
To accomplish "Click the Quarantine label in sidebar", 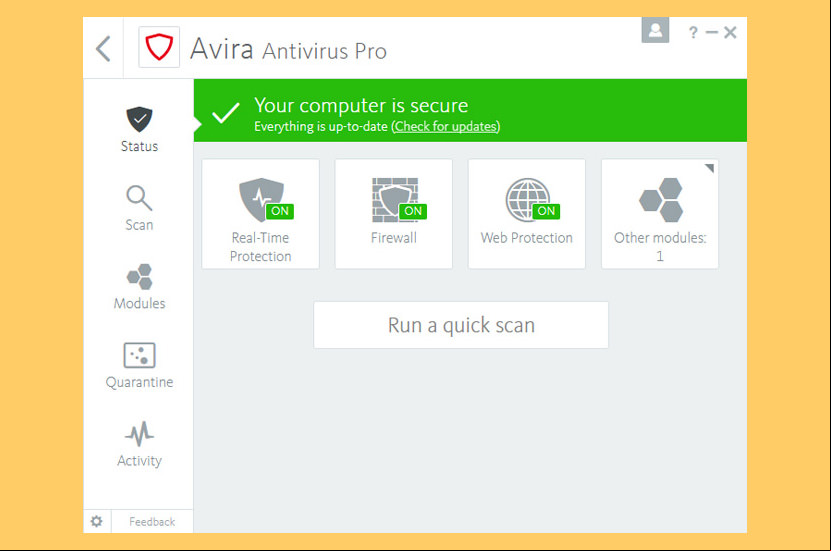I will click(139, 382).
